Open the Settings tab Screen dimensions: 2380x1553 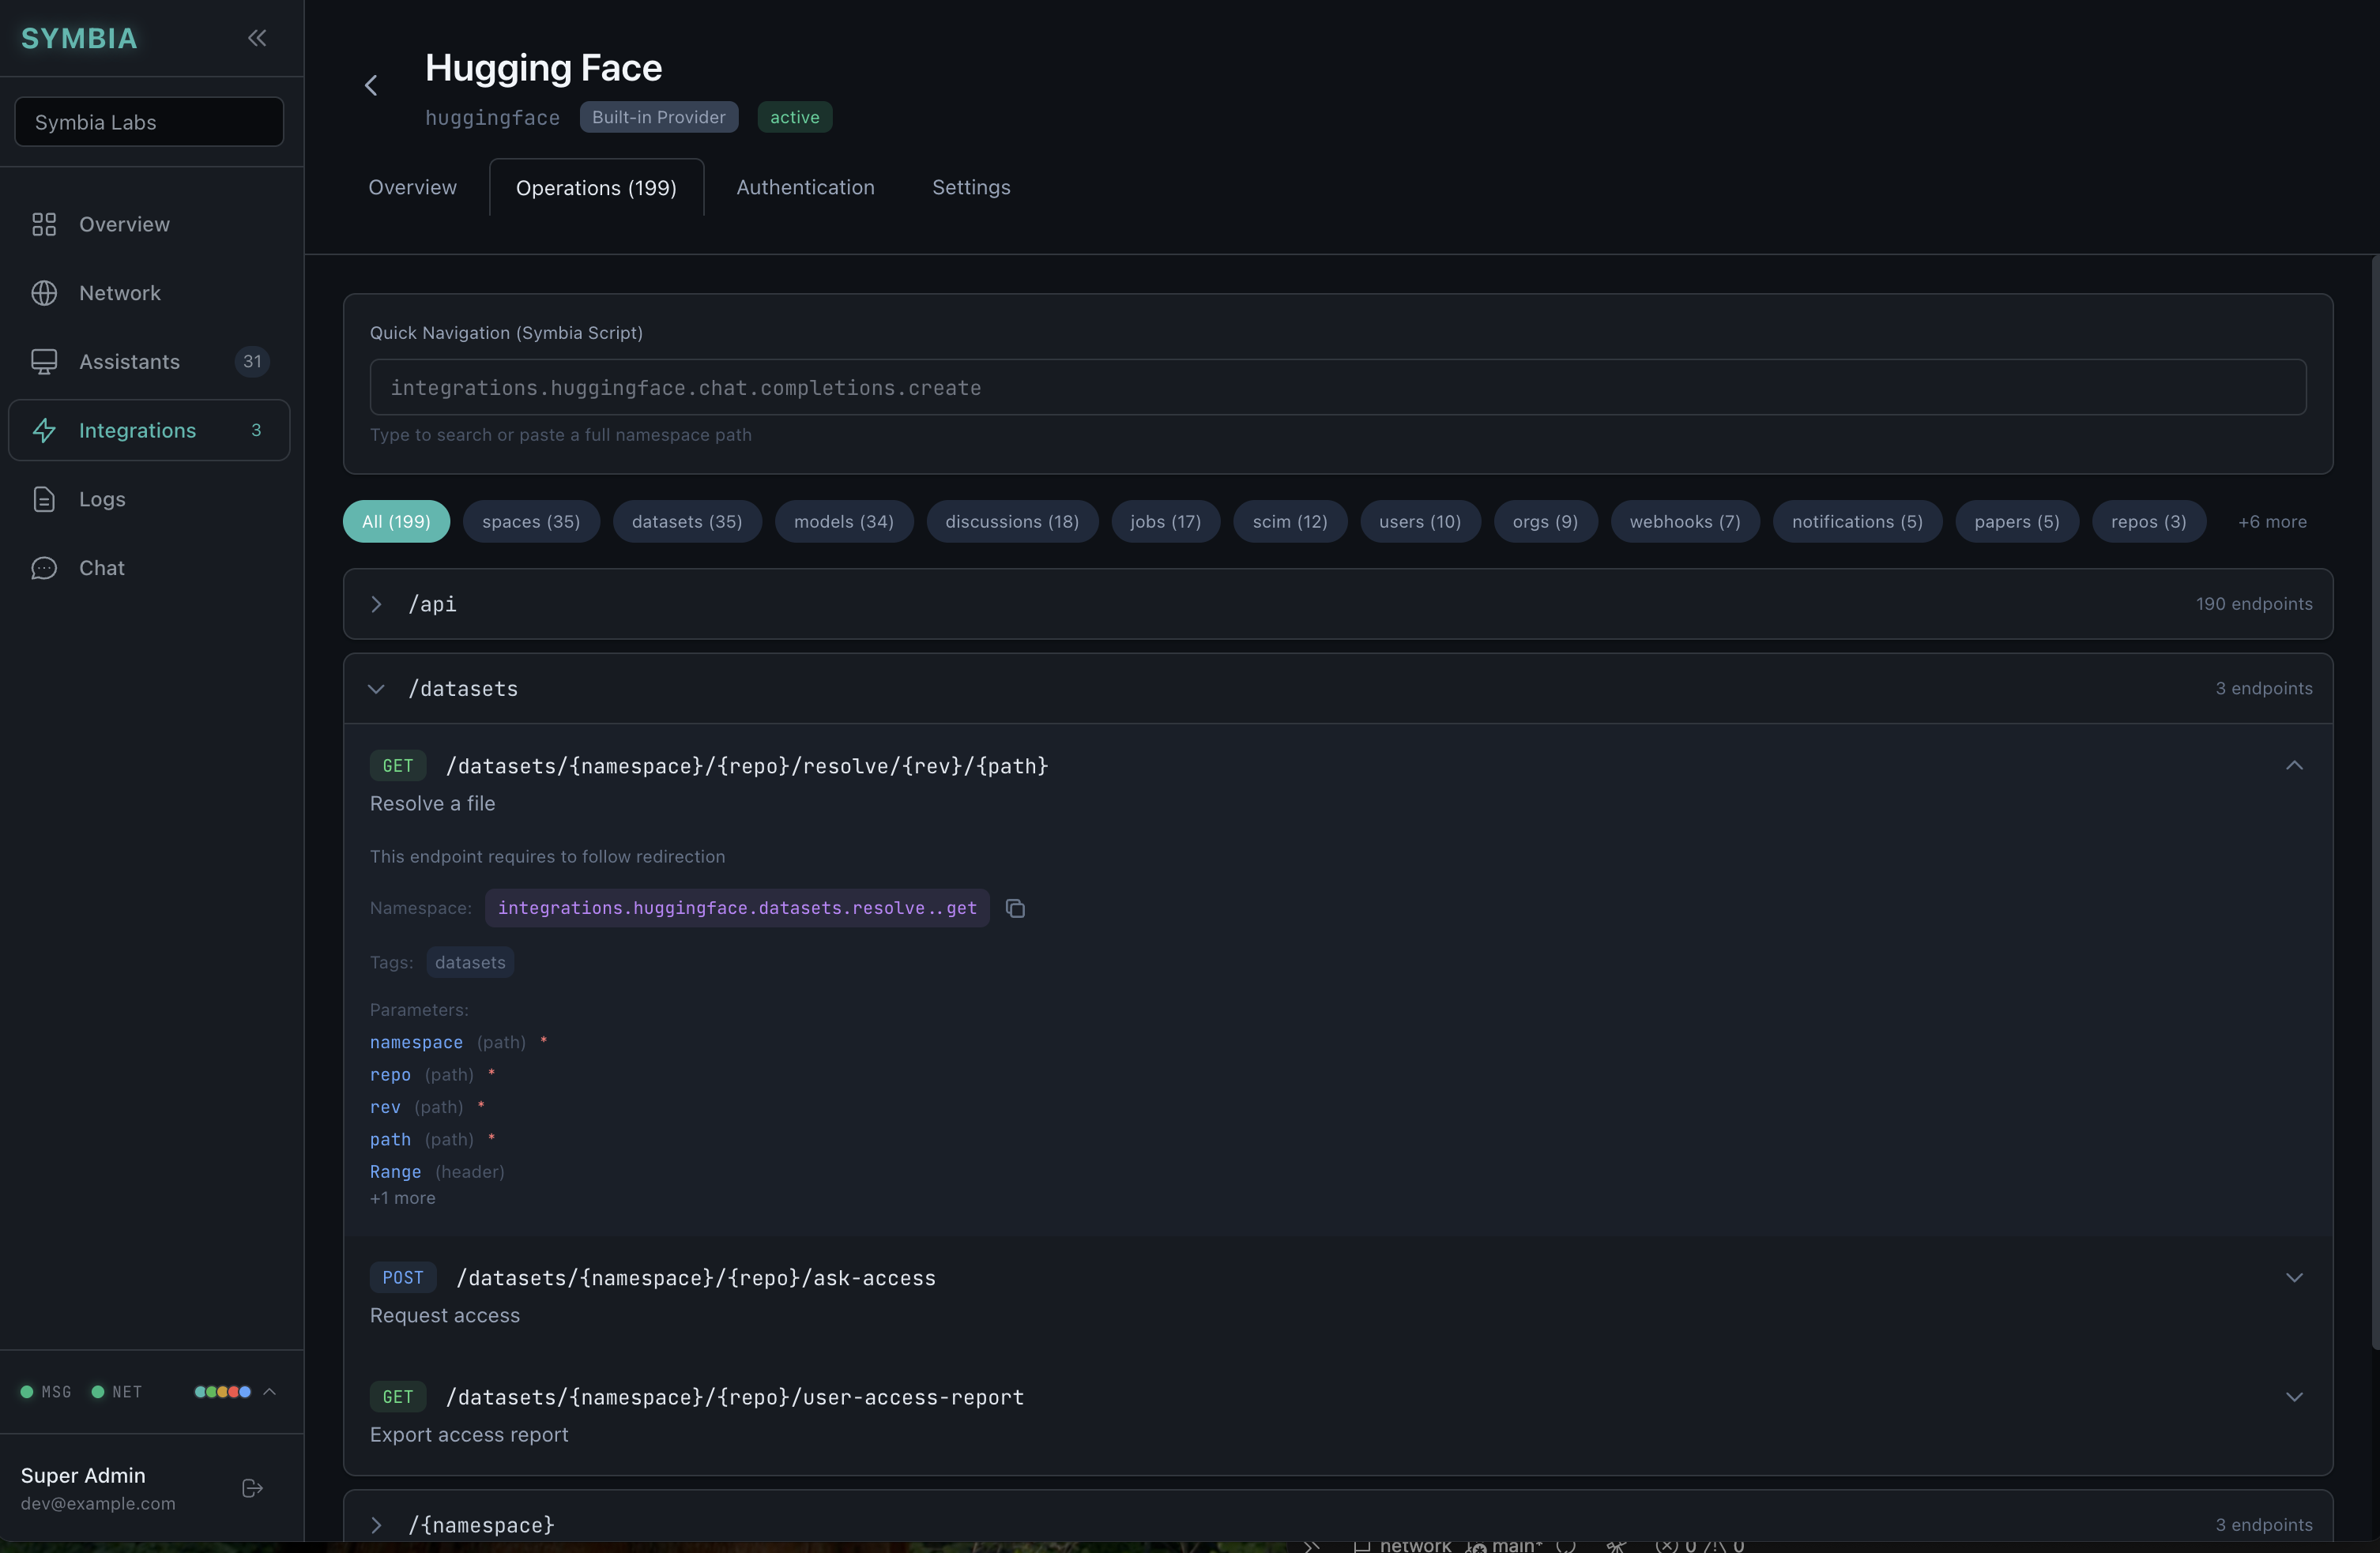click(x=970, y=187)
